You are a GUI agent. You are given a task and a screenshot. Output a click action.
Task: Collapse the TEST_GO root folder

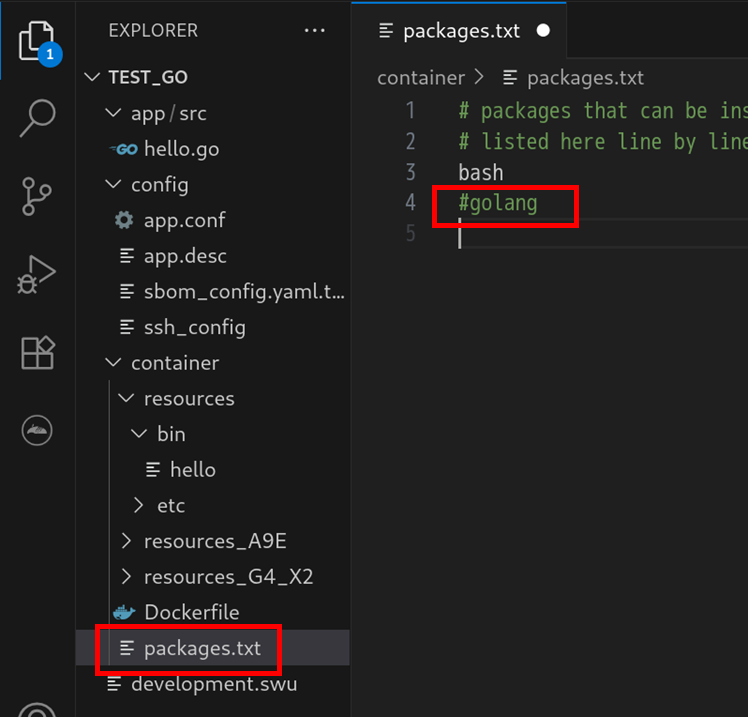click(91, 77)
